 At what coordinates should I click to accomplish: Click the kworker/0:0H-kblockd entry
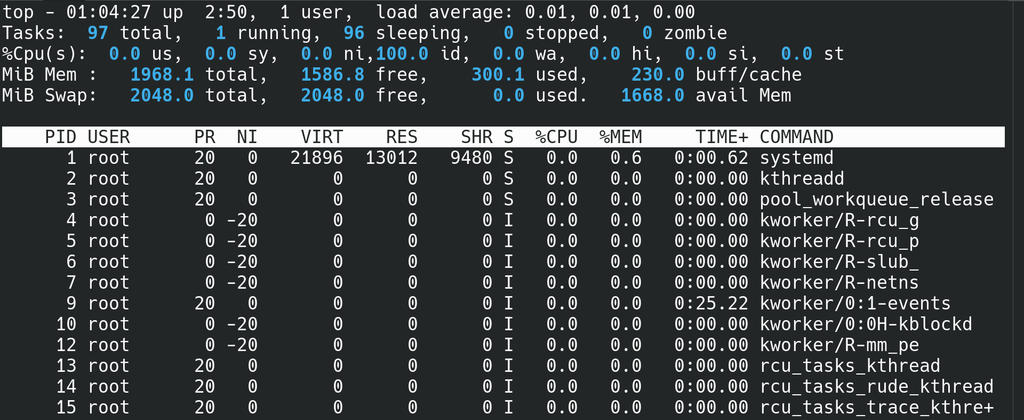click(866, 325)
